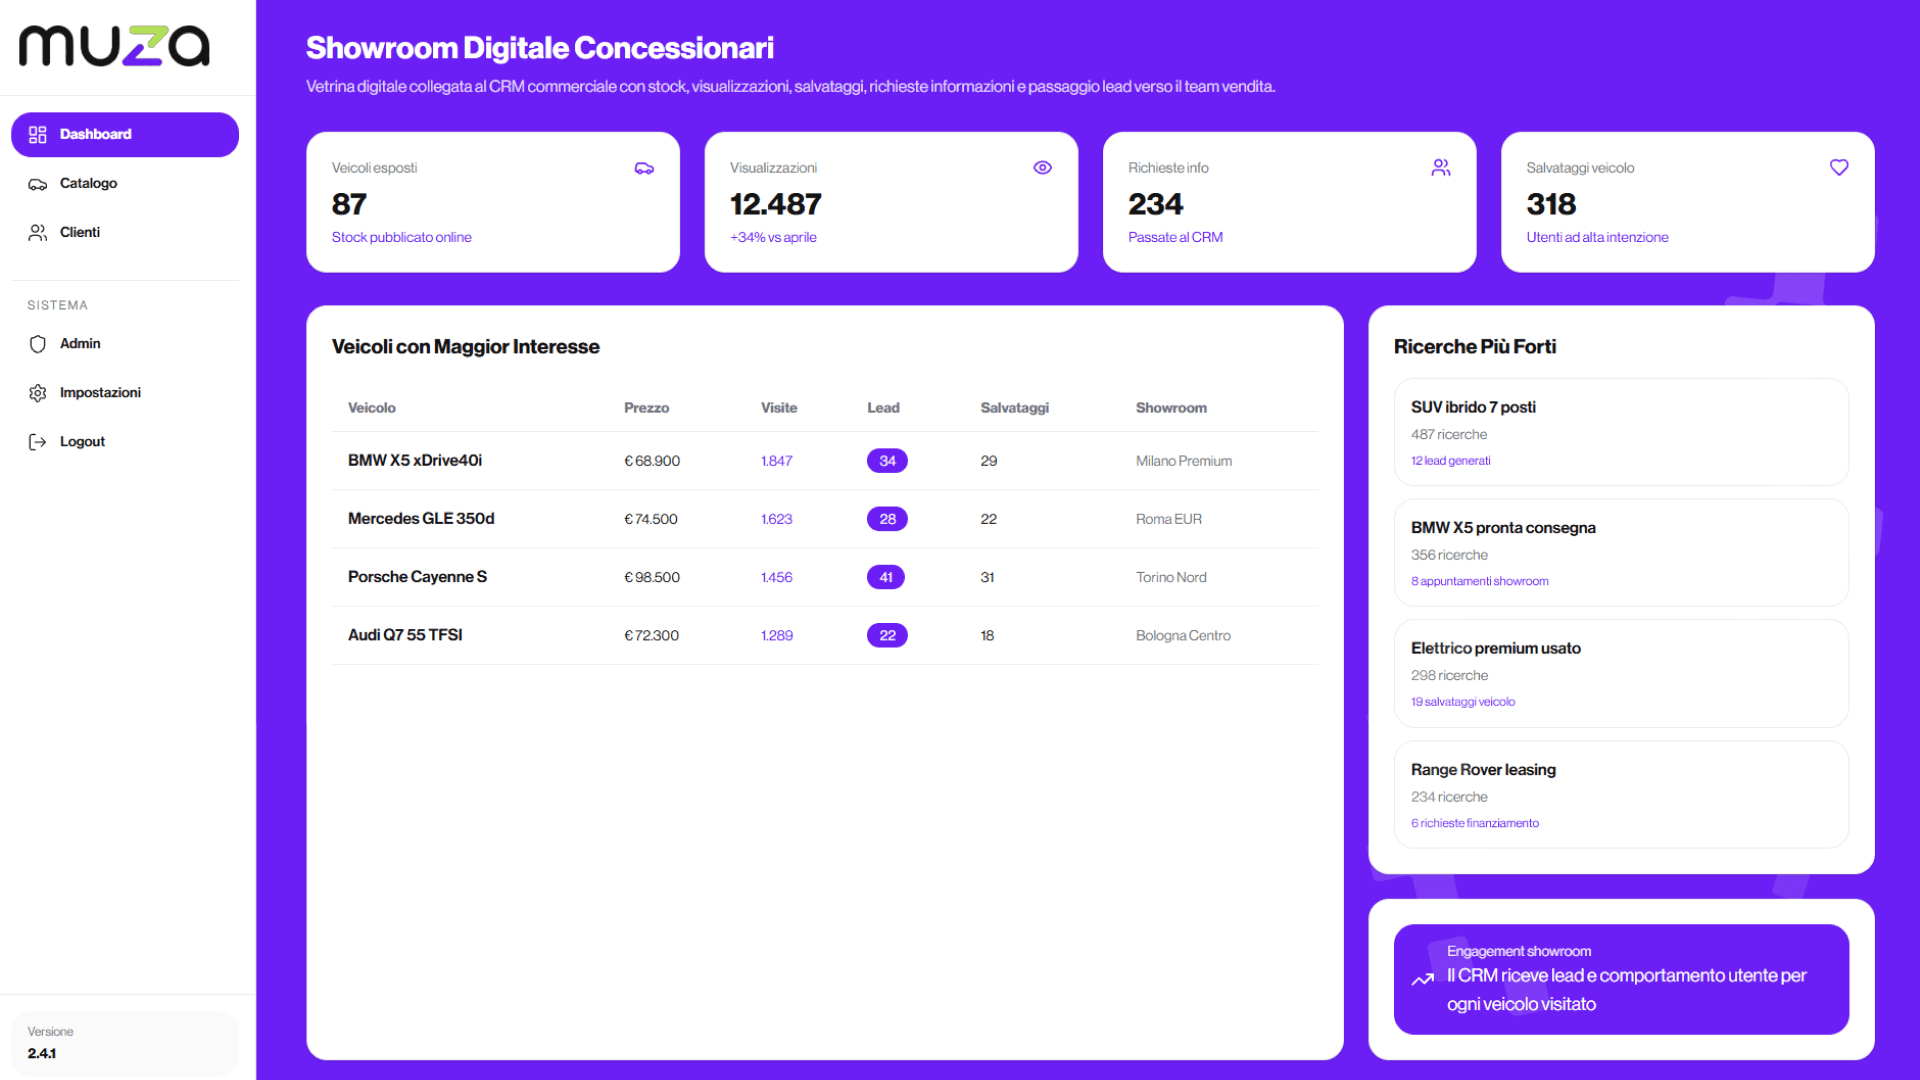
Task: Click the 'Stock pubblicato online' link
Action: coord(401,238)
